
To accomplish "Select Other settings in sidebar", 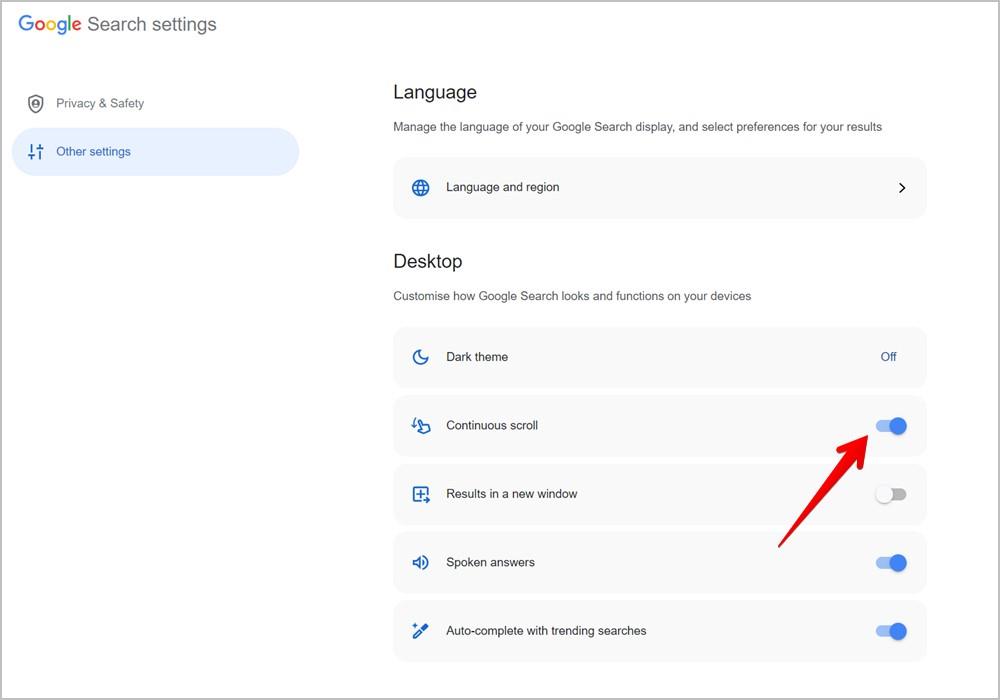I will (x=156, y=152).
